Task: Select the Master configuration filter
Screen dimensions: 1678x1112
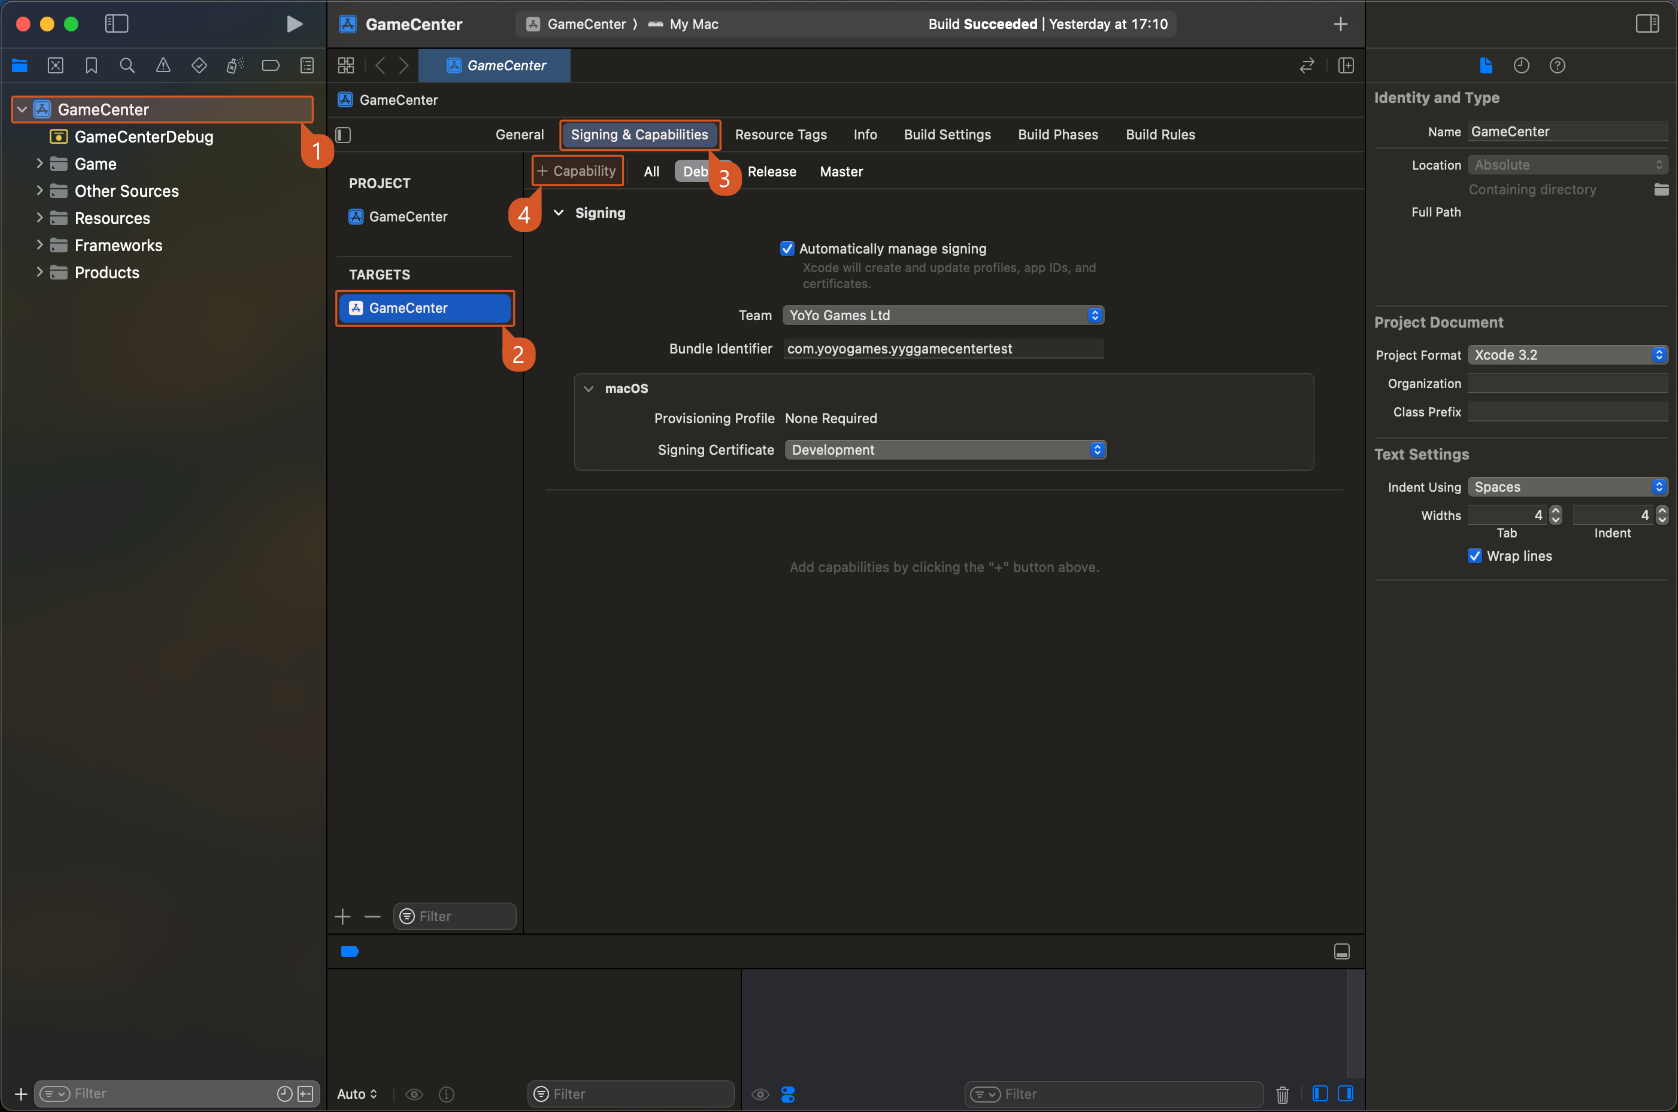Action: [x=842, y=172]
